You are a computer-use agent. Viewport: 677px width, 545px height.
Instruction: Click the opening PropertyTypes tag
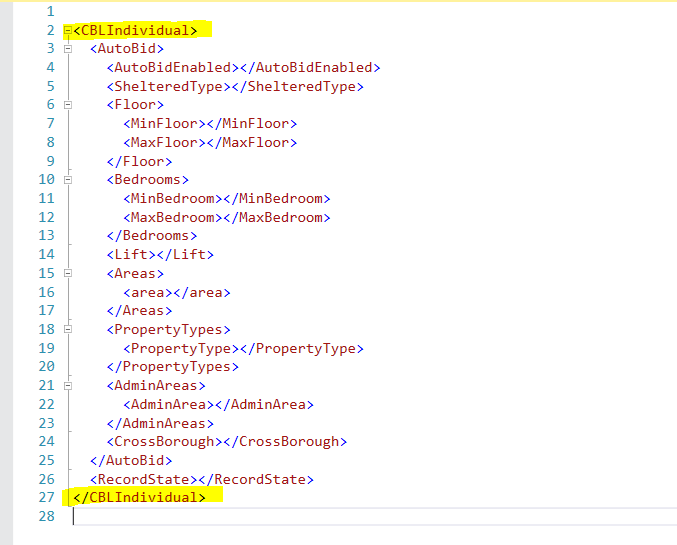tap(168, 330)
